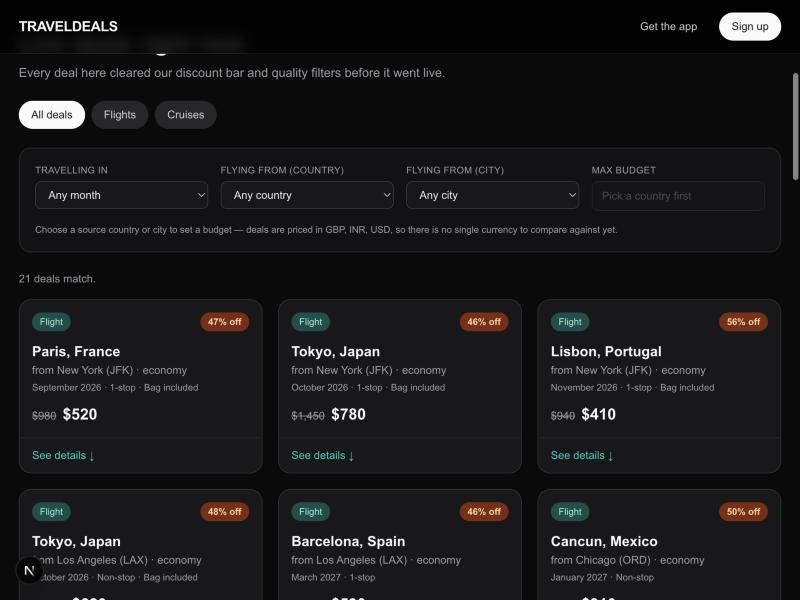This screenshot has height=600, width=800.
Task: Click the from Chicago (ORD) economy text
Action: click(627, 560)
